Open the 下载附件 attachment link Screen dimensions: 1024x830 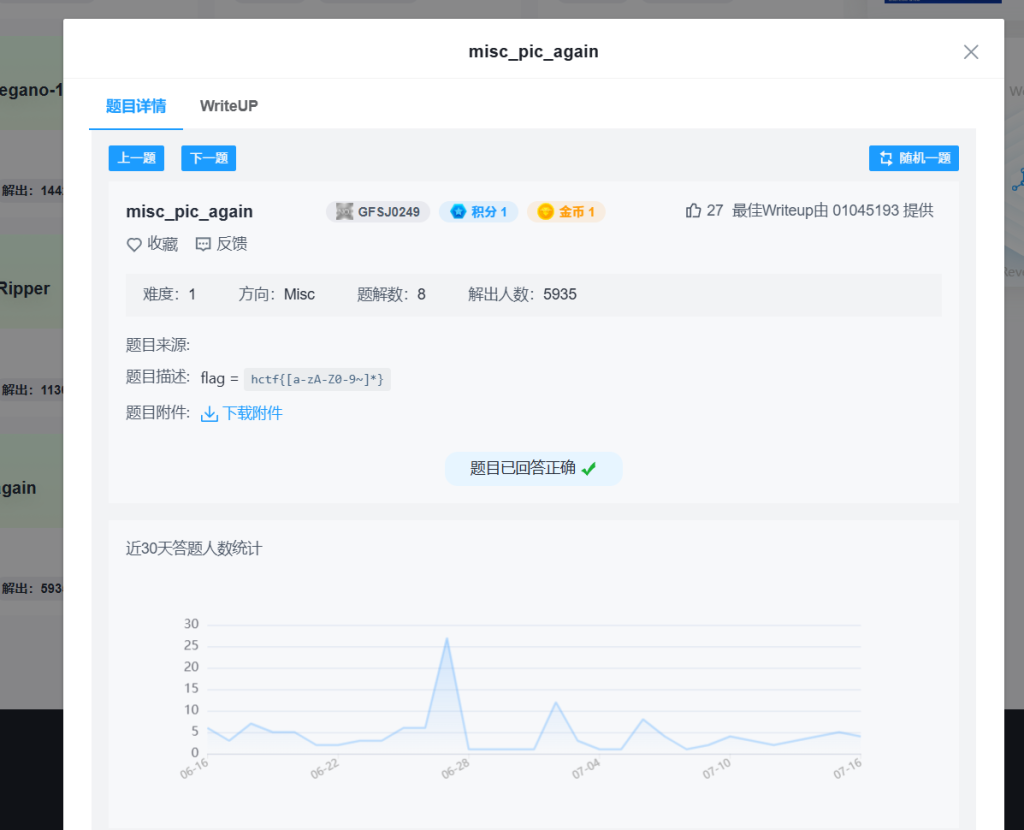point(253,413)
